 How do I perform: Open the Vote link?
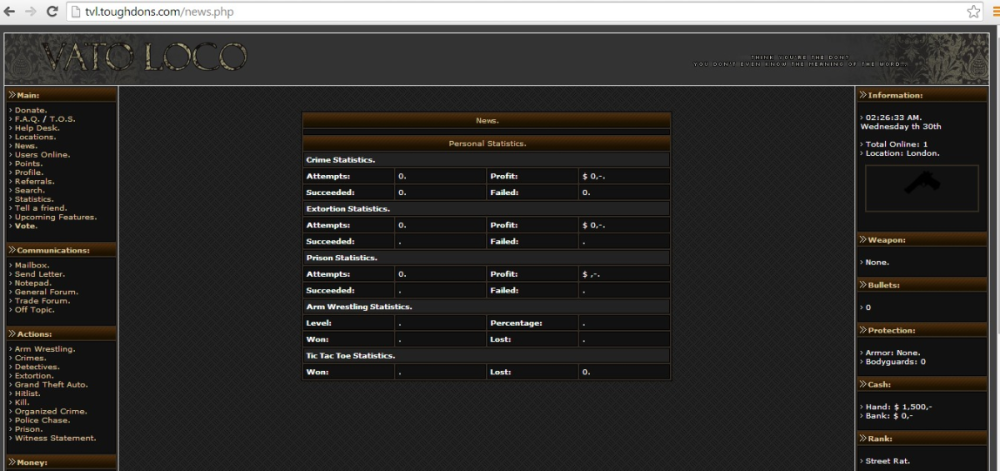pyautogui.click(x=26, y=226)
